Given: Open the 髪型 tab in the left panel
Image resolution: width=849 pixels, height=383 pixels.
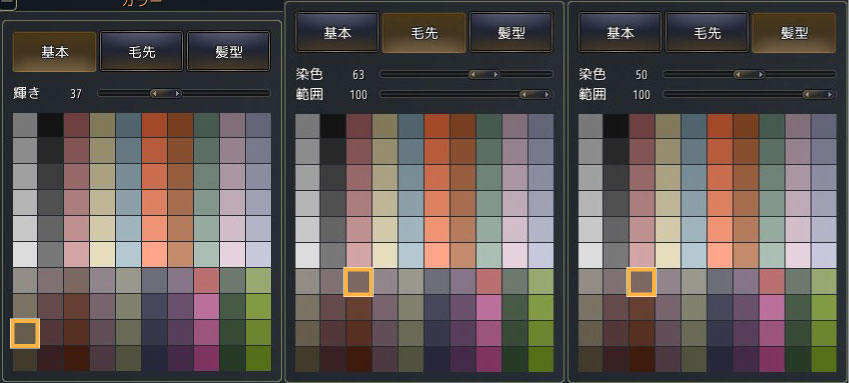Looking at the screenshot, I should coord(228,52).
